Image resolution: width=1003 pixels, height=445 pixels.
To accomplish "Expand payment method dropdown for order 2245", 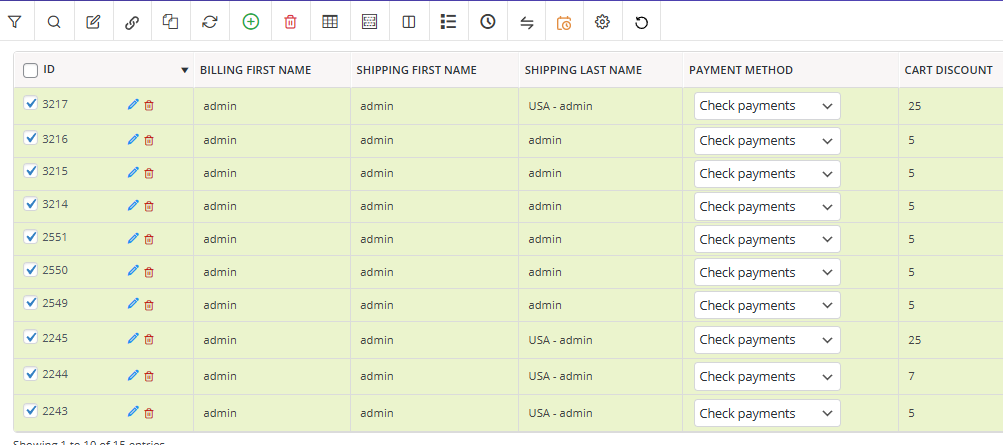I will pyautogui.click(x=767, y=339).
